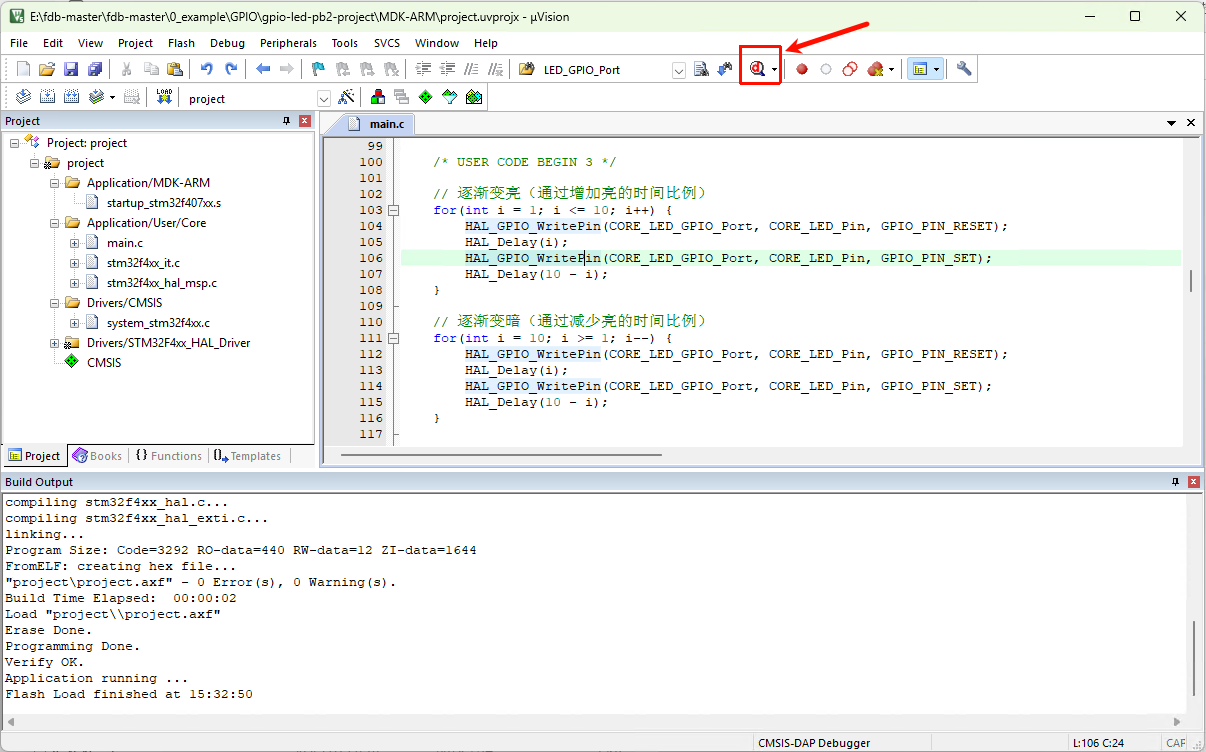Toggle bookmark with the flag icon
The height and width of the screenshot is (752, 1206).
point(318,69)
